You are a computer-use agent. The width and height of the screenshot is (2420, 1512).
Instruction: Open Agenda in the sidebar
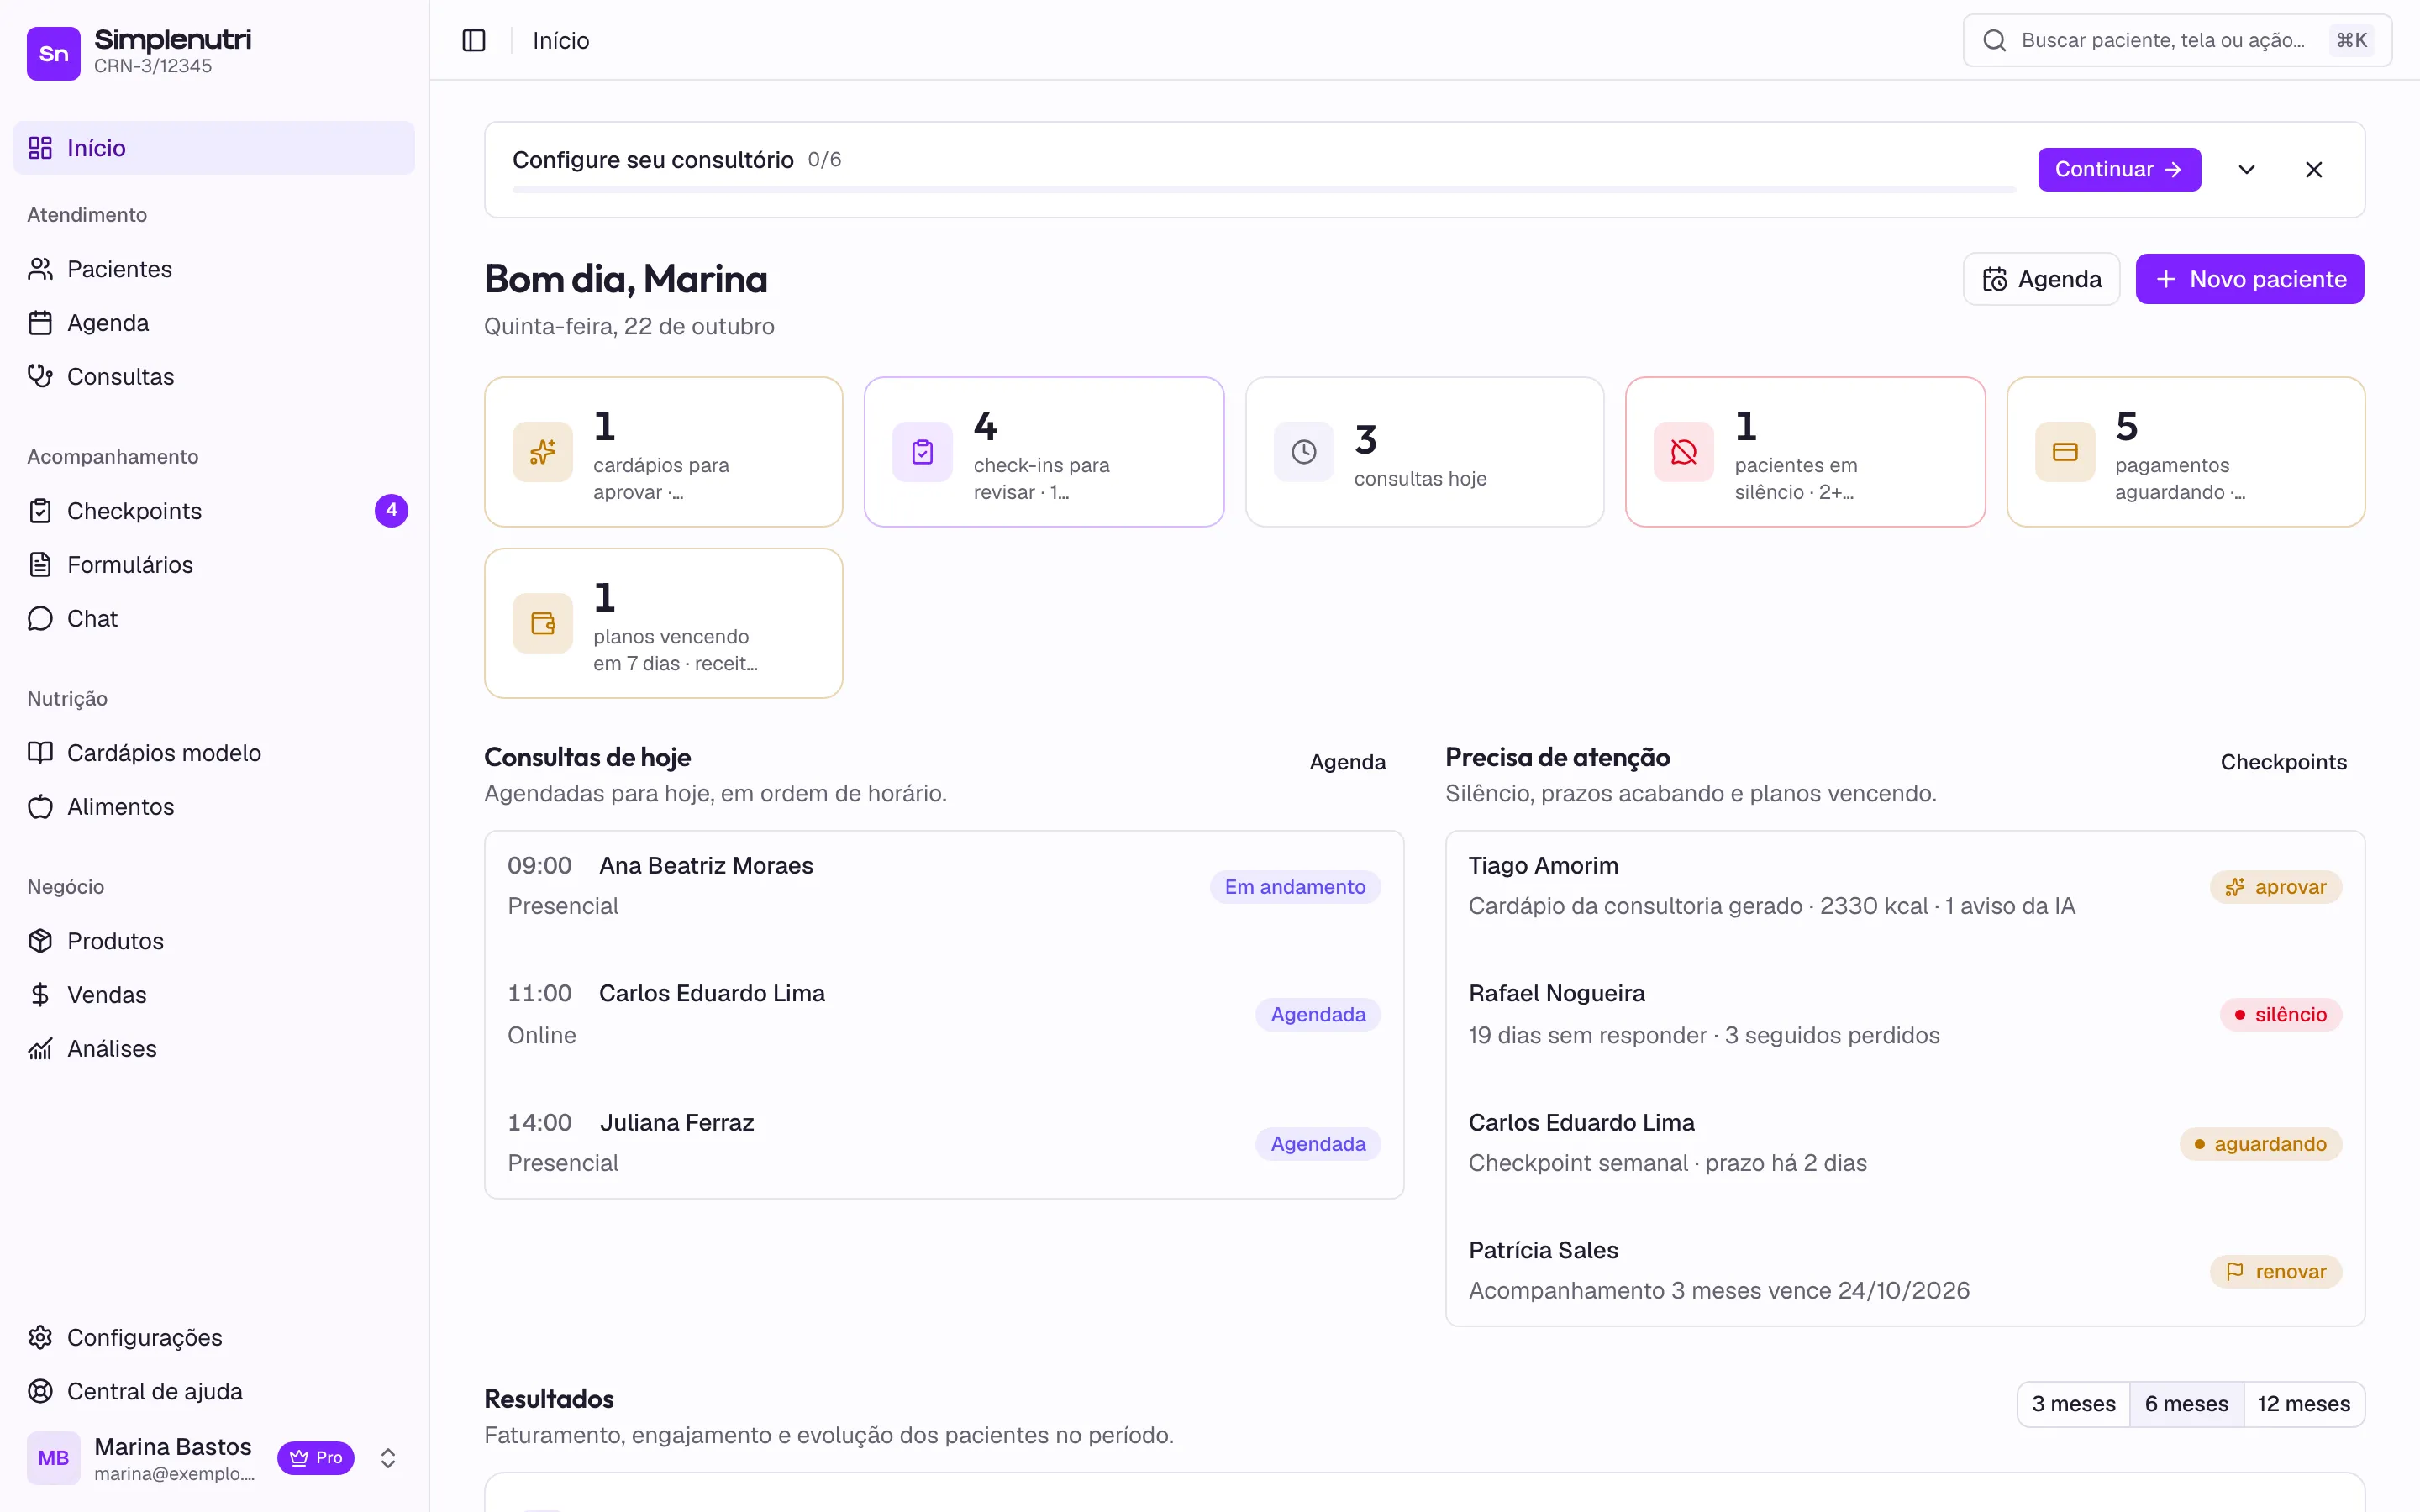[214, 323]
